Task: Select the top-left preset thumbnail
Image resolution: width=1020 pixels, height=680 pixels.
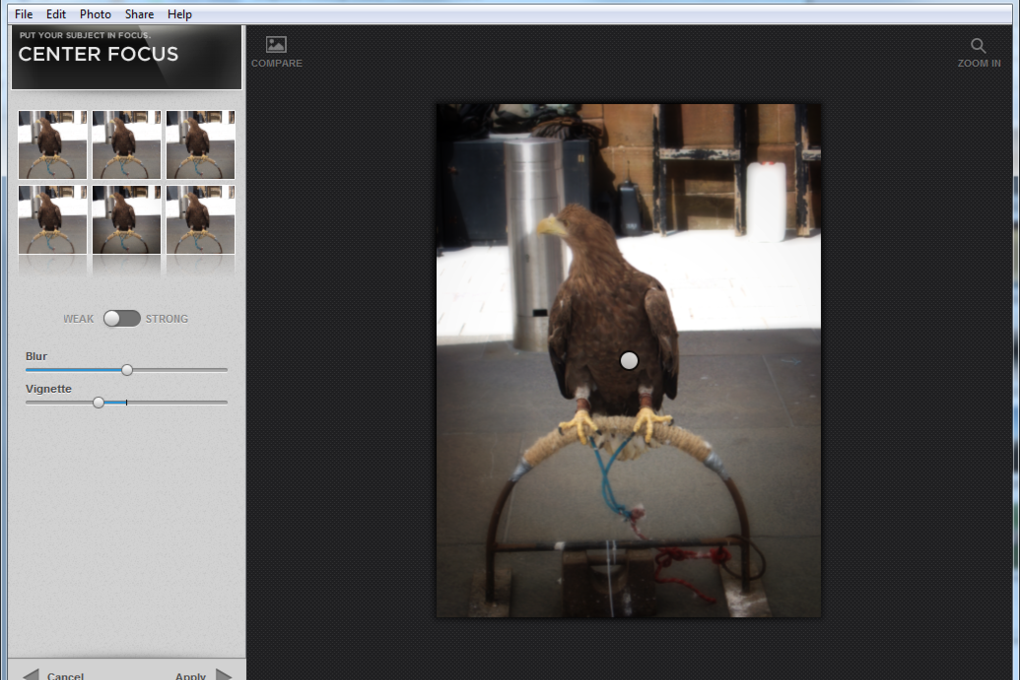Action: (53, 144)
